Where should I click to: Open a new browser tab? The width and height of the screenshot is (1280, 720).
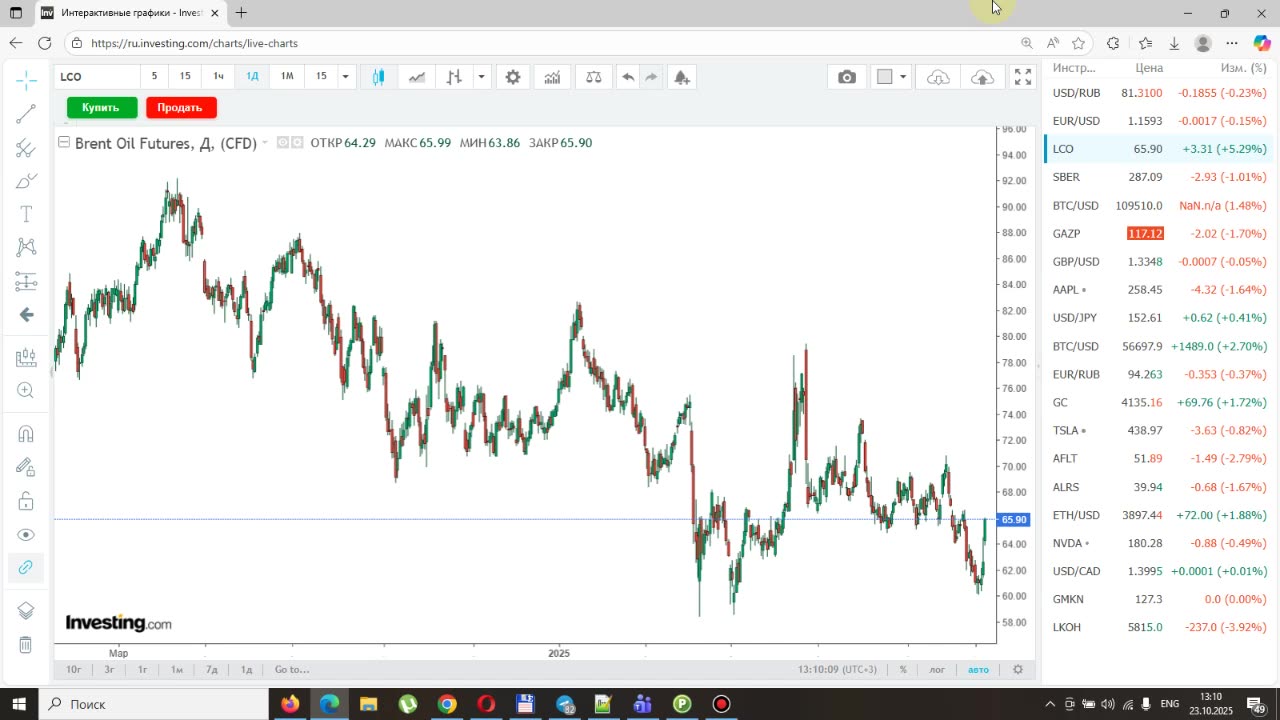click(241, 13)
